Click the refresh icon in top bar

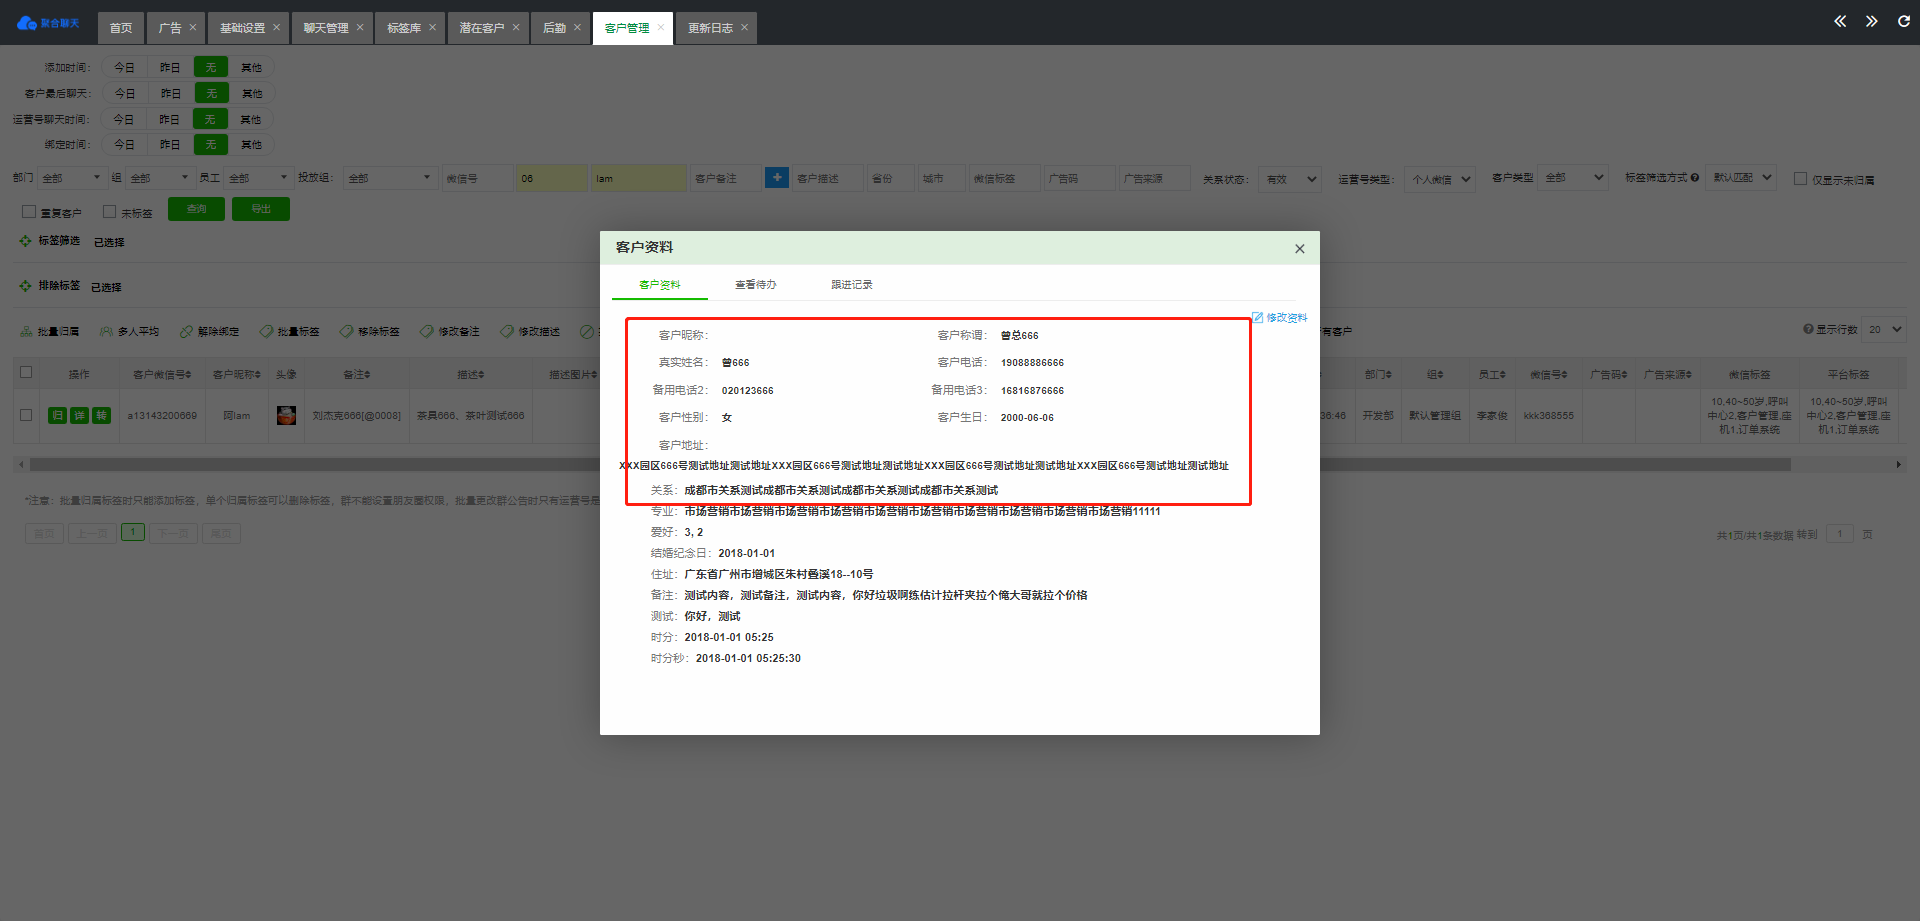[x=1903, y=22]
